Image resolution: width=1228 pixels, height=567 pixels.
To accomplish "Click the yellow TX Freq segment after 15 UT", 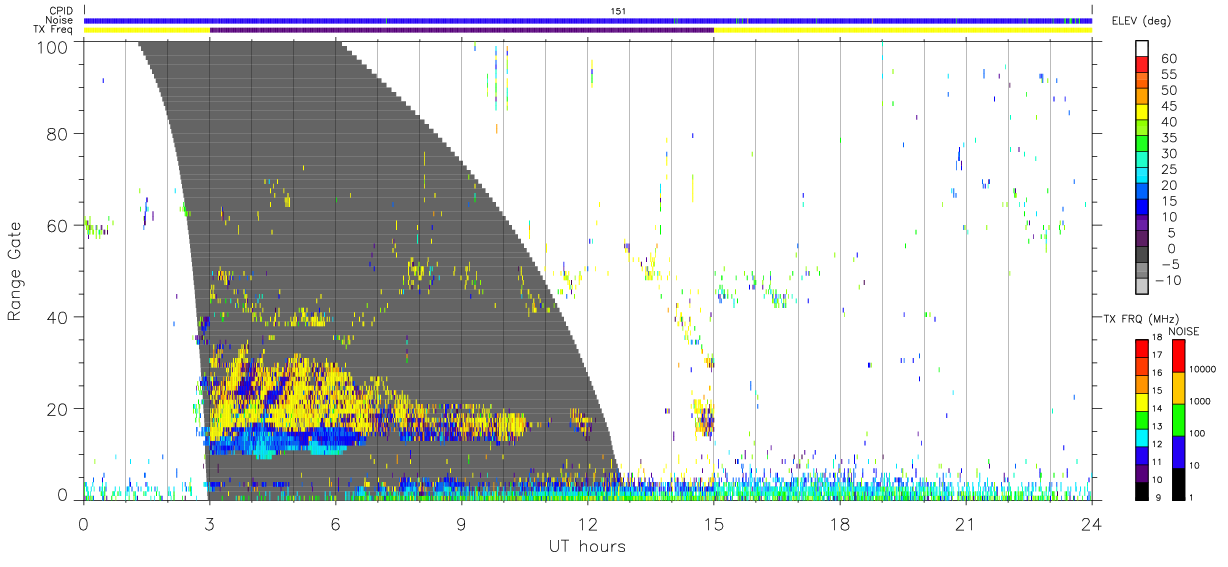I will pos(903,30).
